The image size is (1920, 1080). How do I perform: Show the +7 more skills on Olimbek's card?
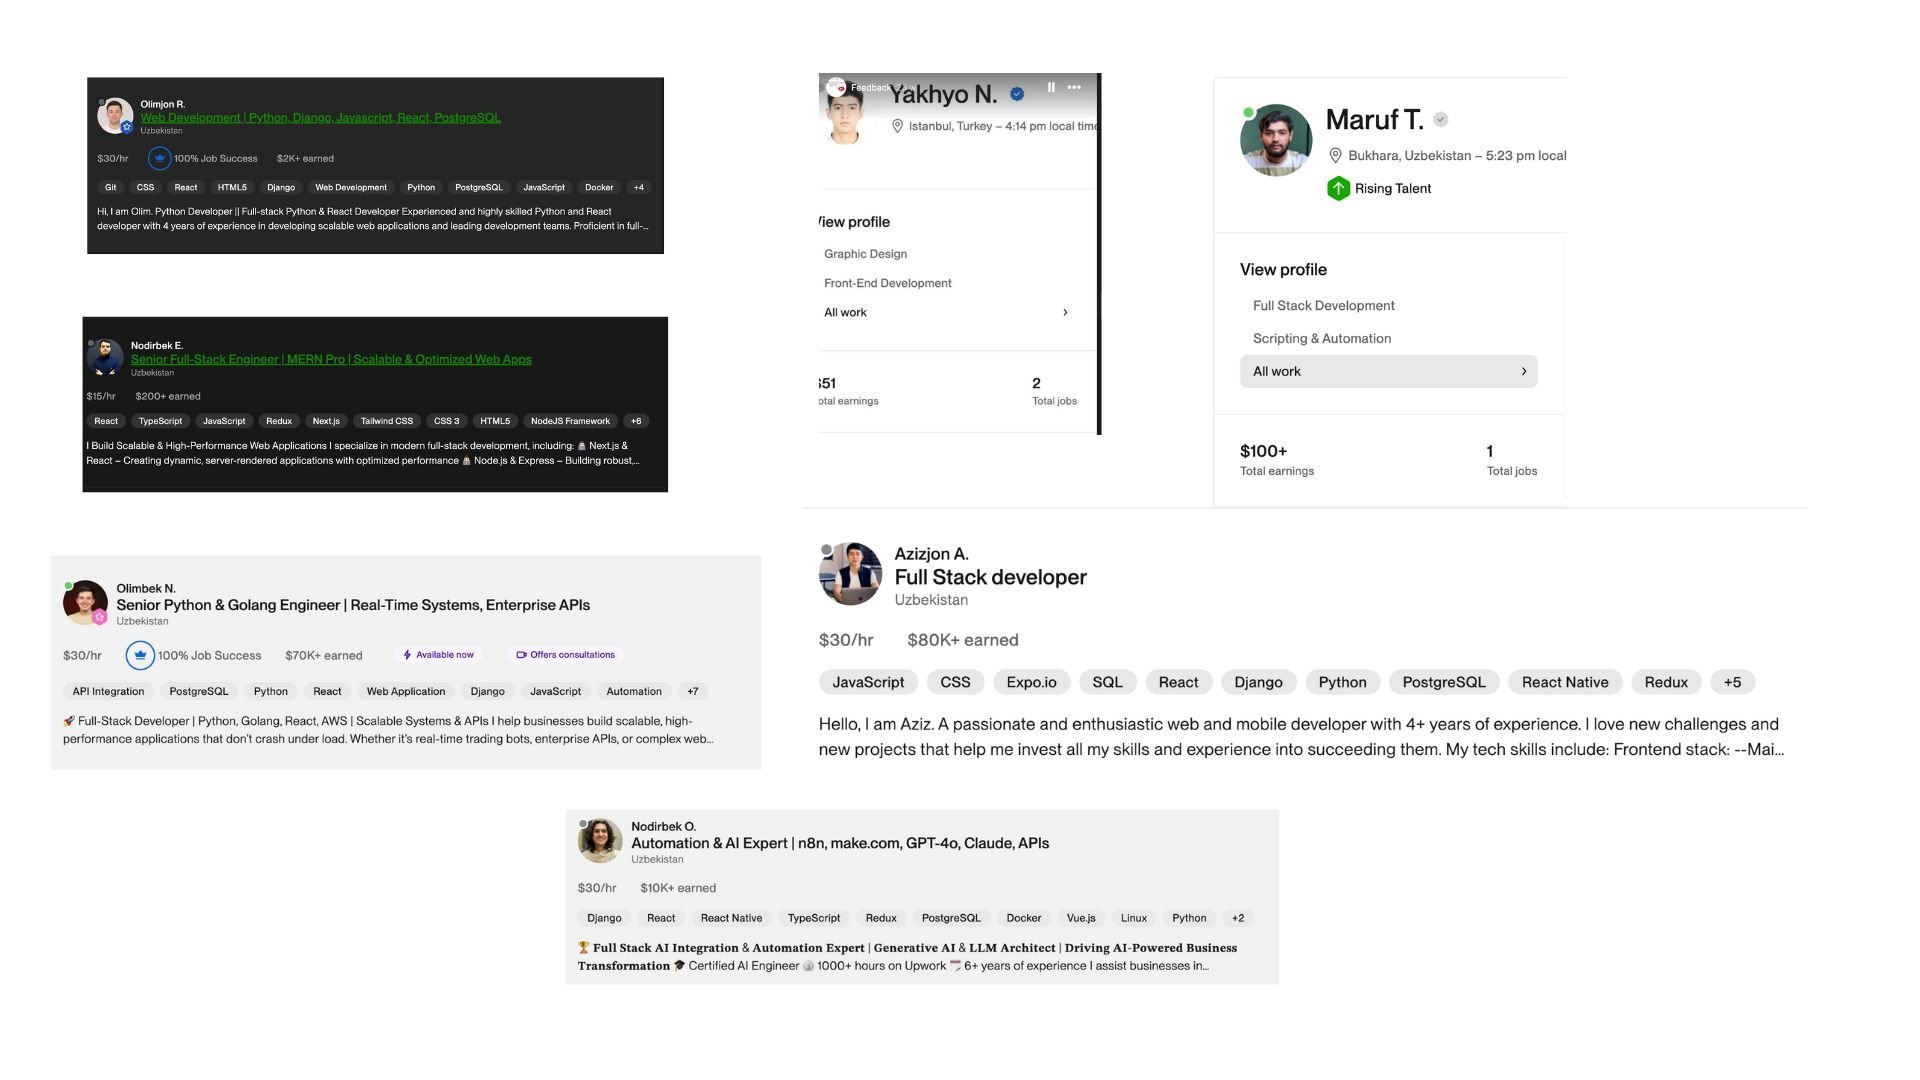pyautogui.click(x=693, y=692)
